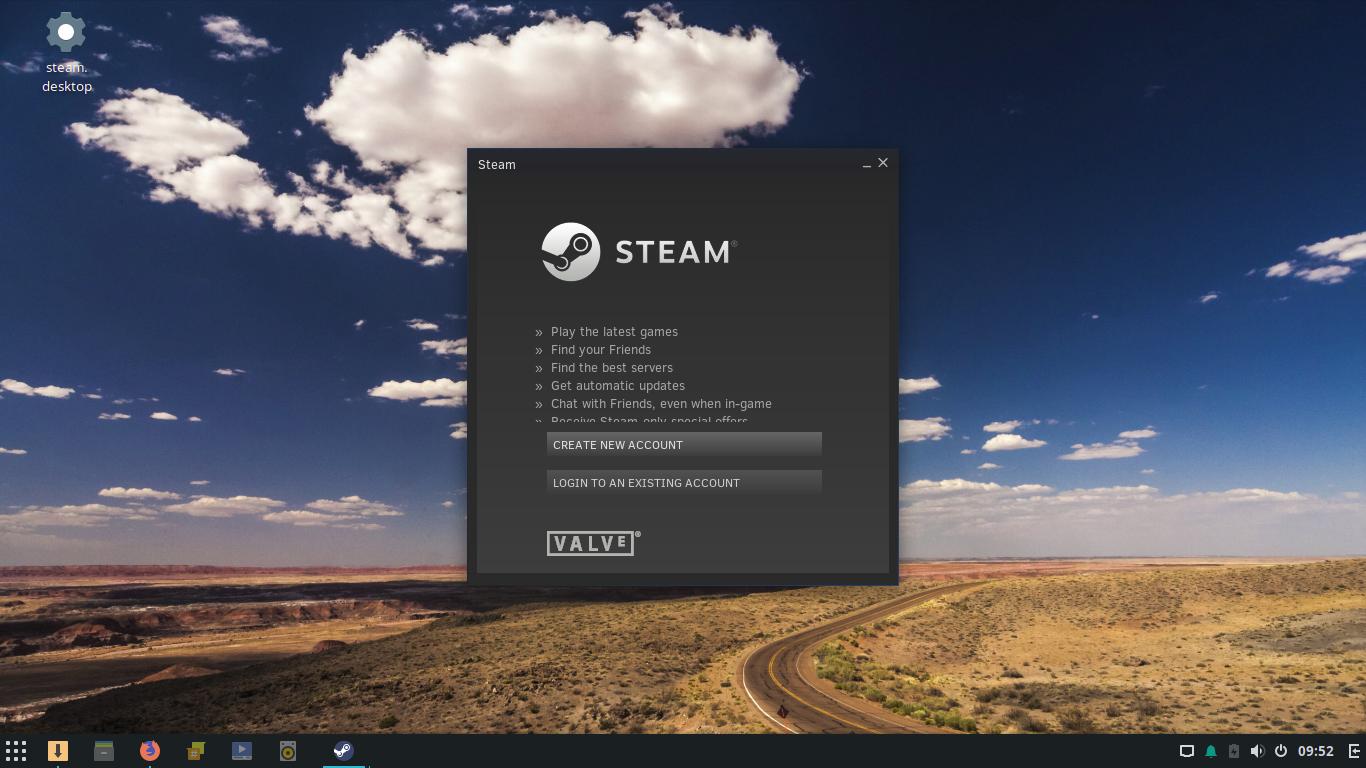Image resolution: width=1366 pixels, height=768 pixels.
Task: Create a new Steam account
Action: coord(684,445)
